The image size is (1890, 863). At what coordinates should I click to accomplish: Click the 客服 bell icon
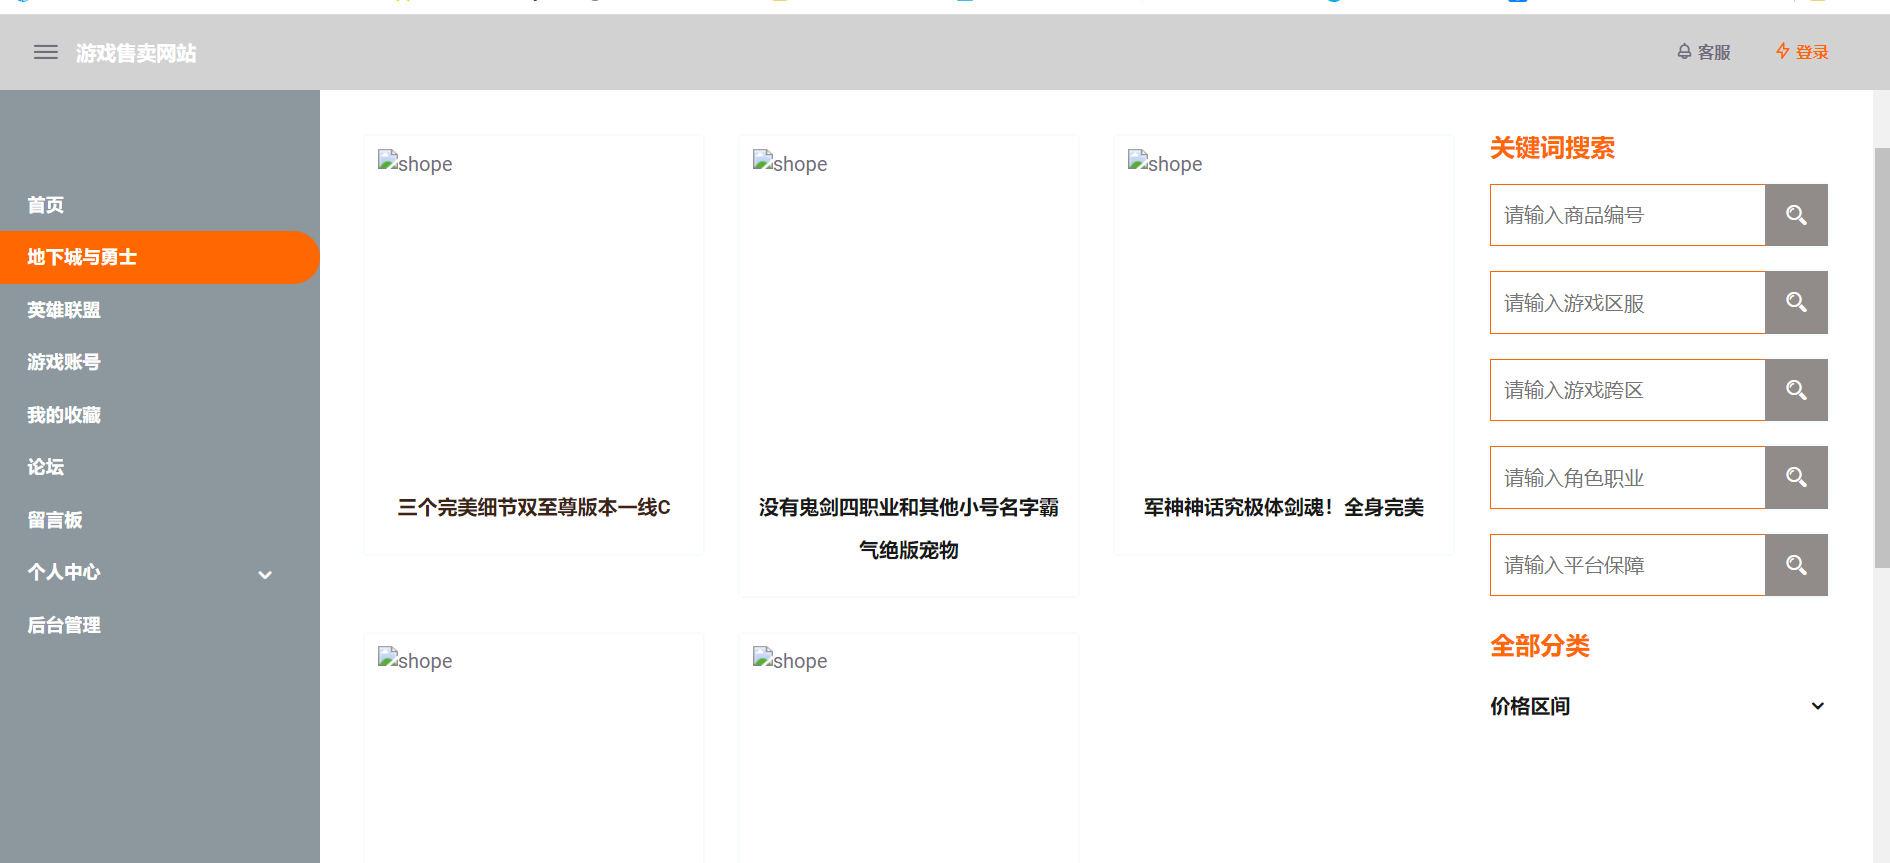(1684, 52)
